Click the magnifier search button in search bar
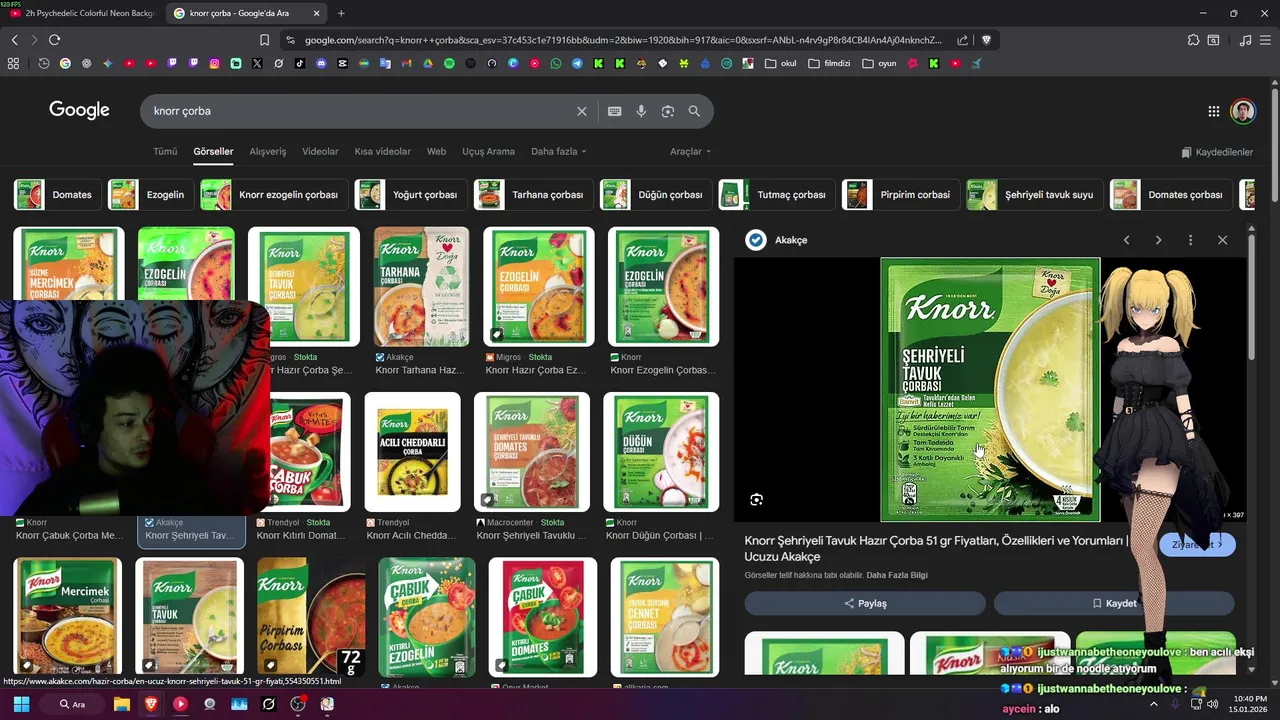 coord(694,111)
